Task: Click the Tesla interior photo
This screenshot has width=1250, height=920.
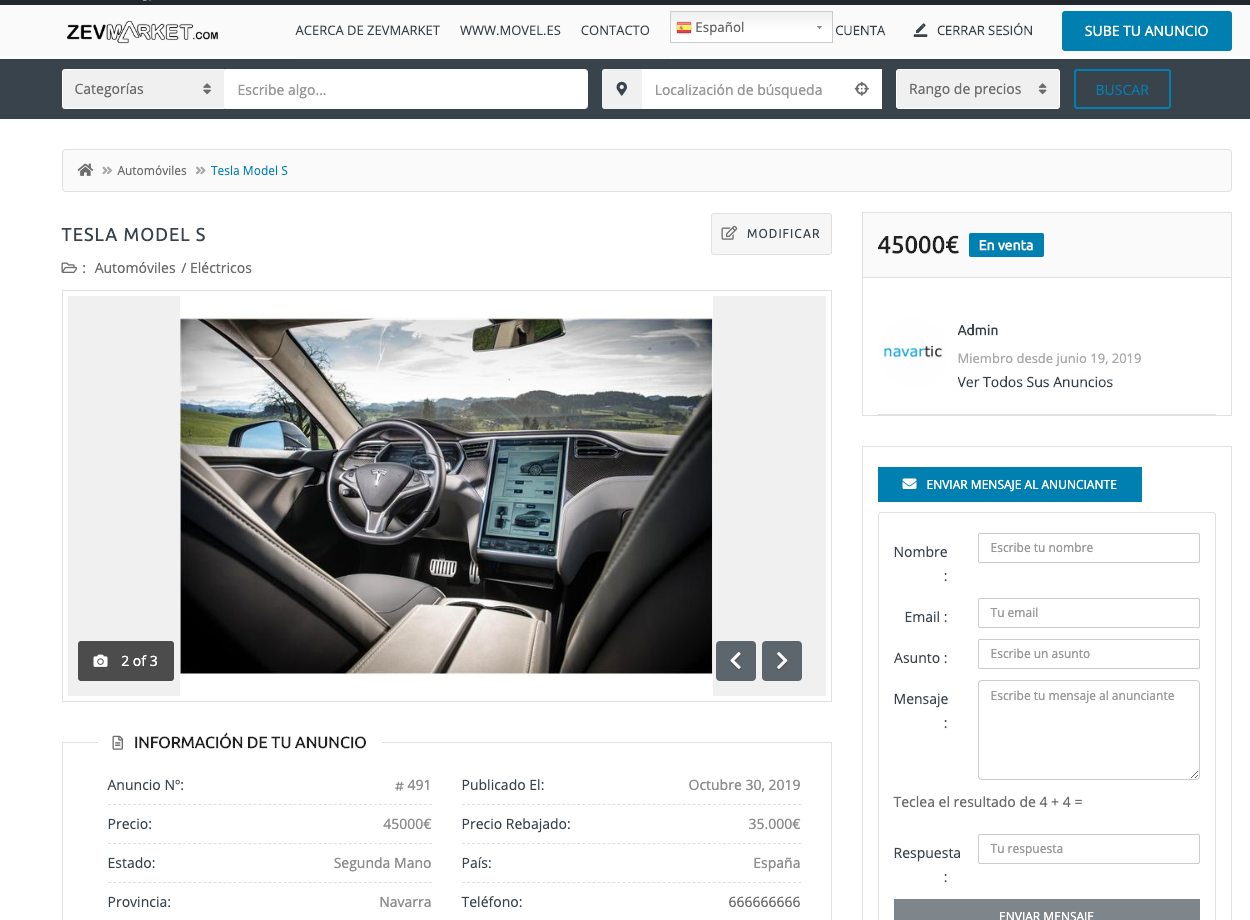Action: [446, 496]
